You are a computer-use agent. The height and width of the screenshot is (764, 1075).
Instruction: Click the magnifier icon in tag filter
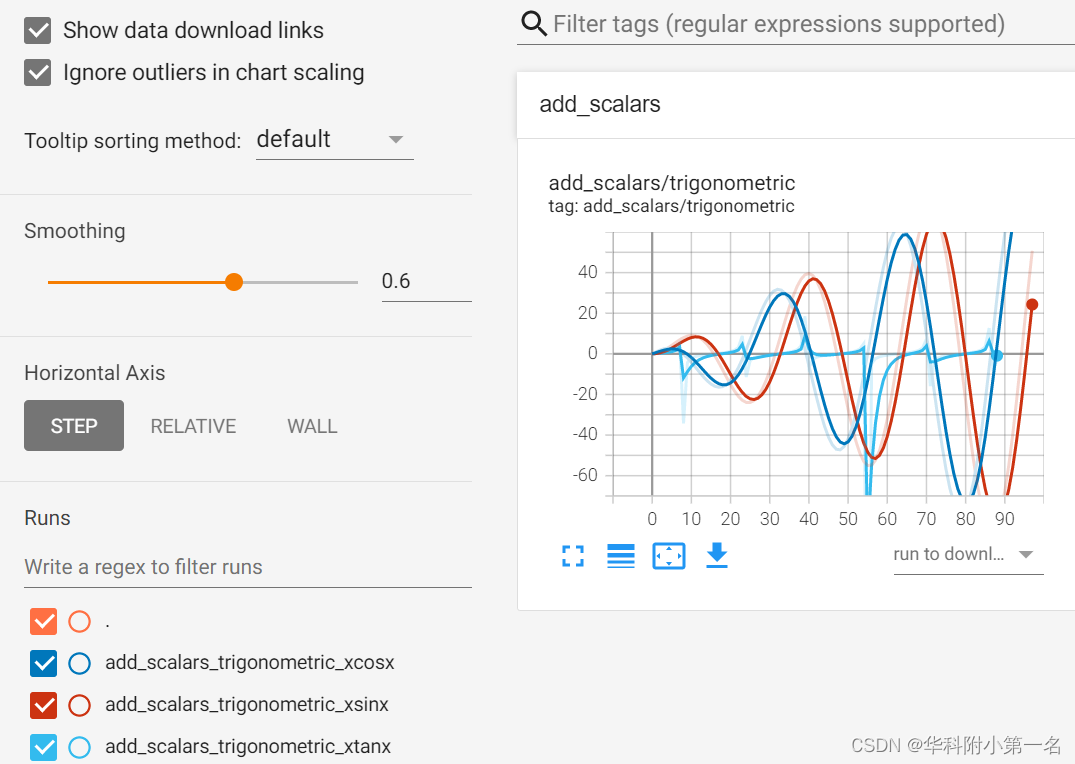pyautogui.click(x=533, y=23)
